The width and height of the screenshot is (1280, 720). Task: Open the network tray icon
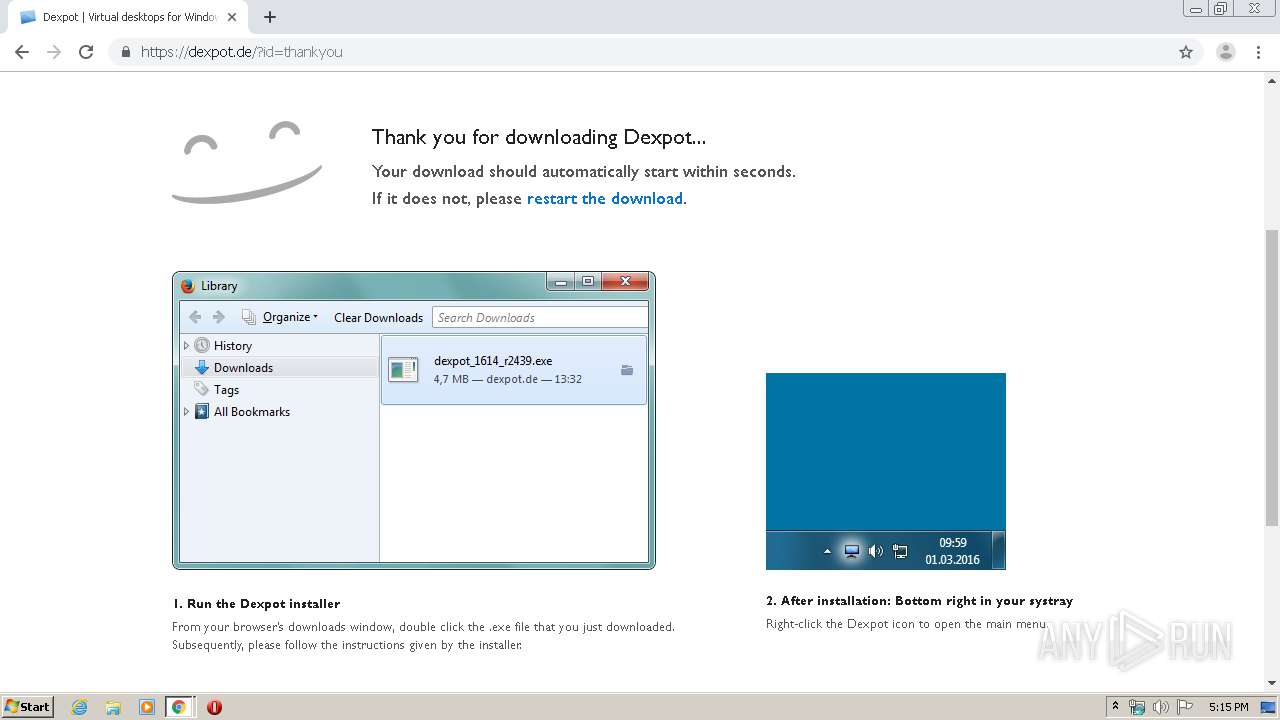point(1137,707)
